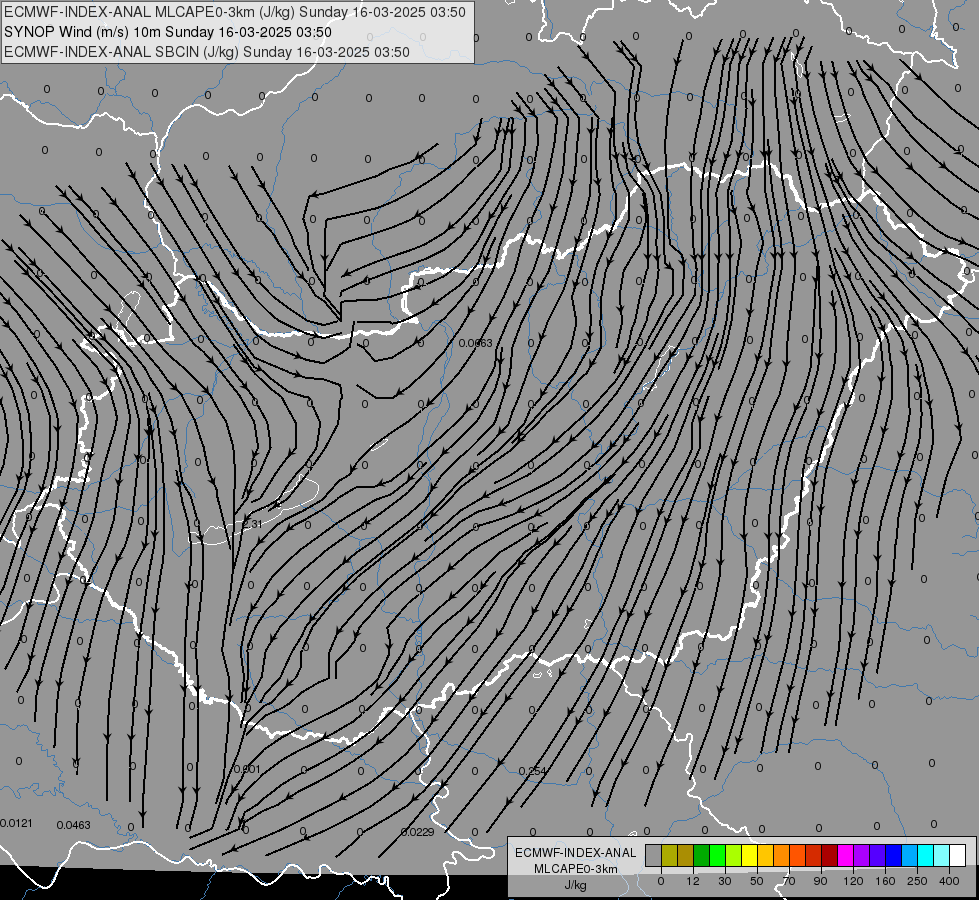Click the dark red legend swatch after 90
The height and width of the screenshot is (900, 979).
830,855
